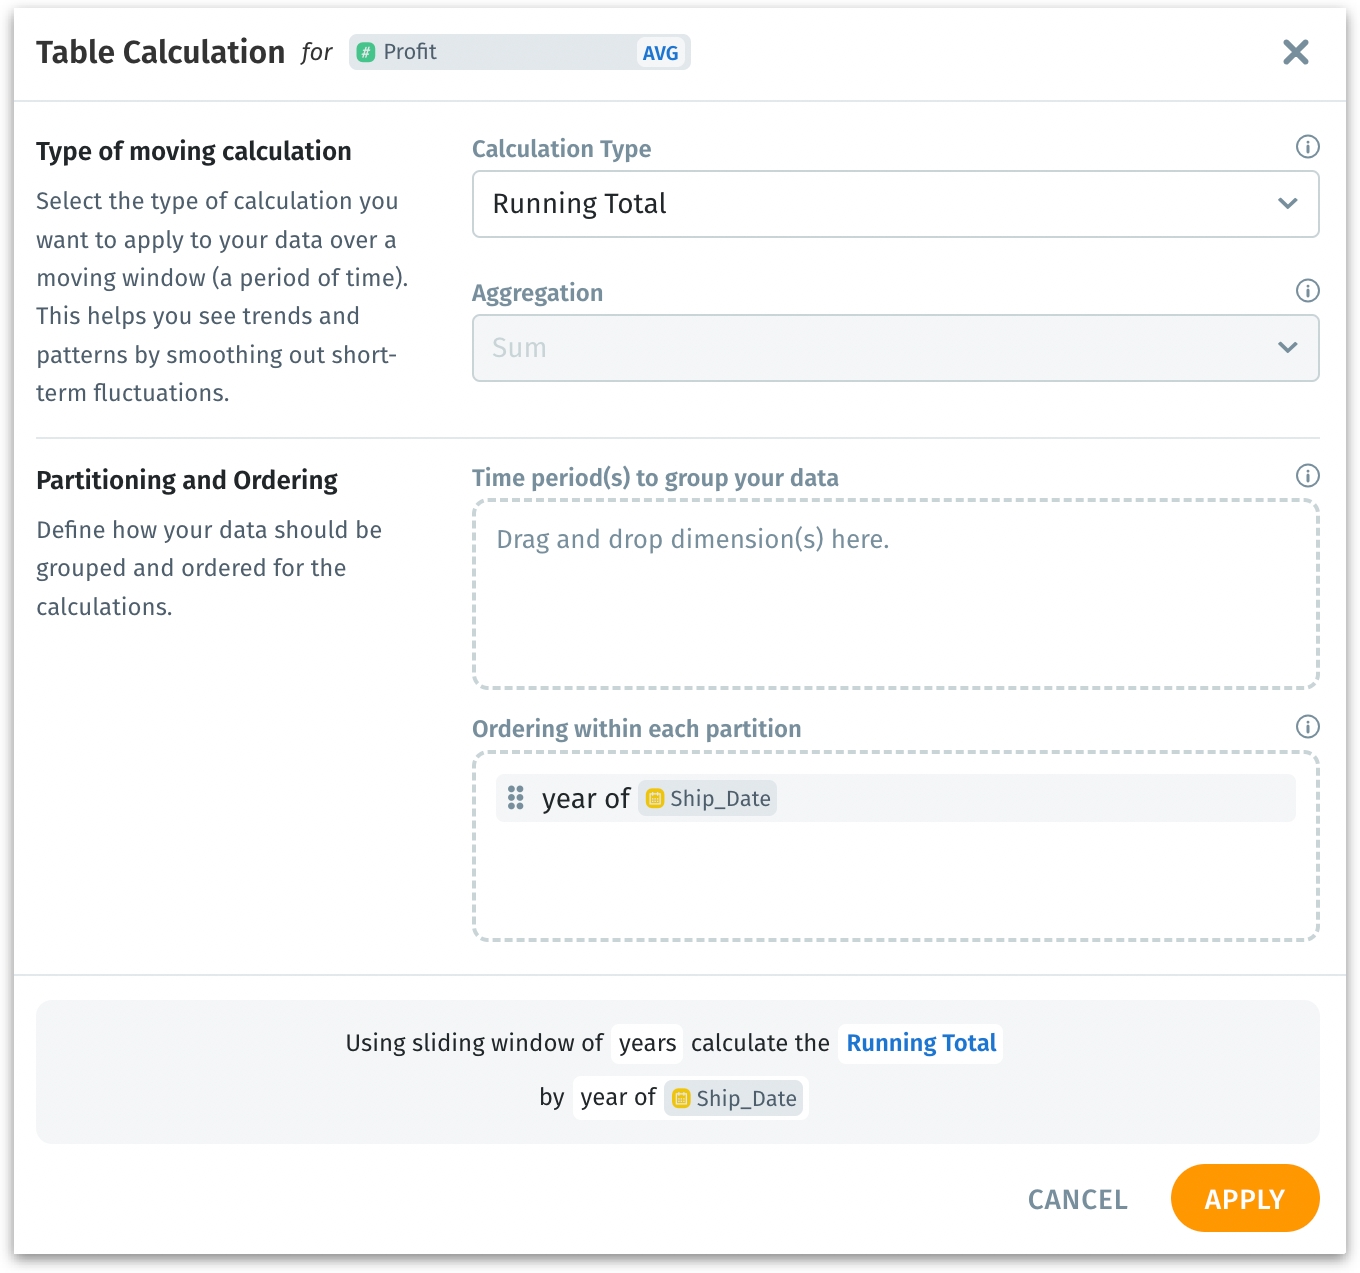Click the Profit measure pill
Viewport: 1360px width, 1273px height.
(x=519, y=52)
